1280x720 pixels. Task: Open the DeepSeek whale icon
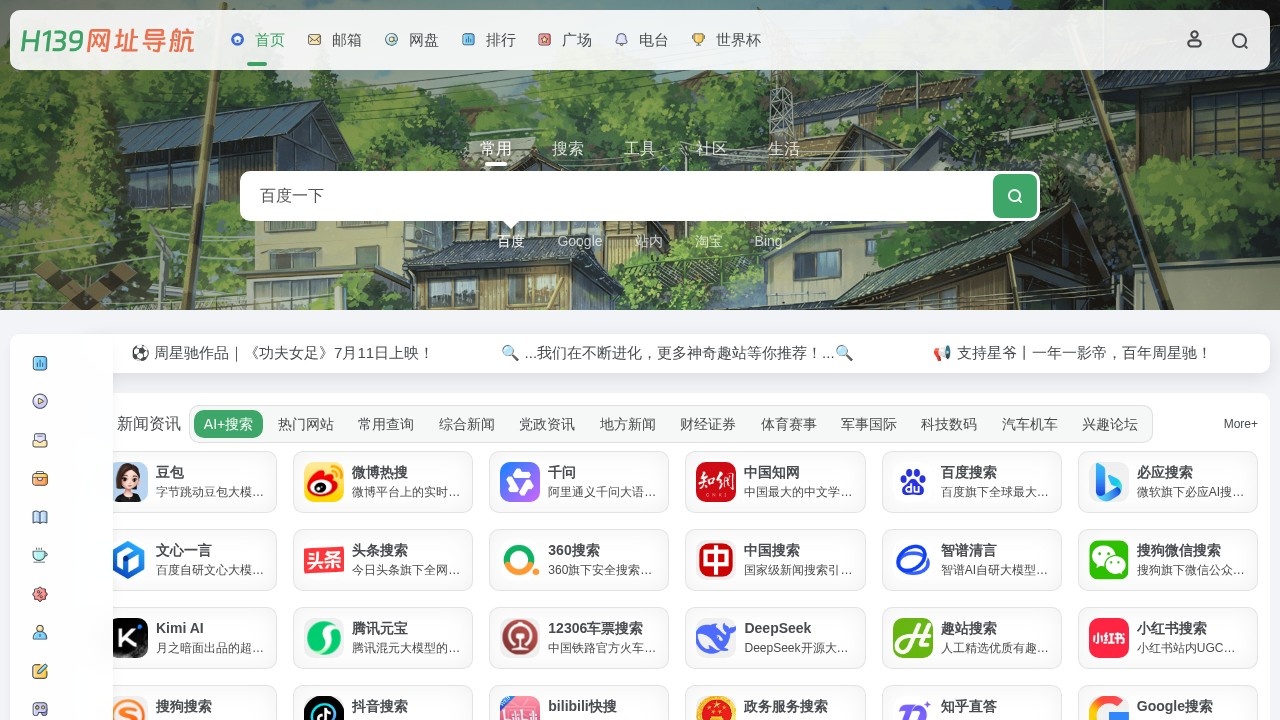pyautogui.click(x=716, y=638)
